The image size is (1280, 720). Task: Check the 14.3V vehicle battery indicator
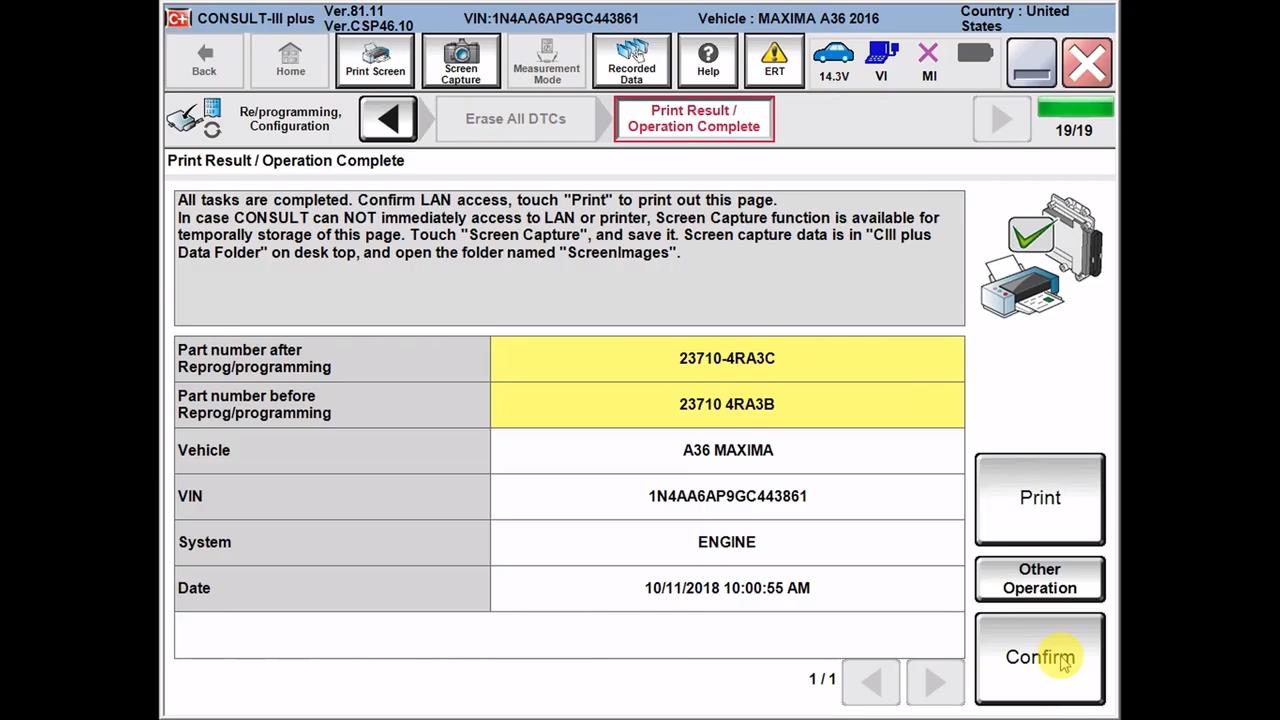pos(833,61)
